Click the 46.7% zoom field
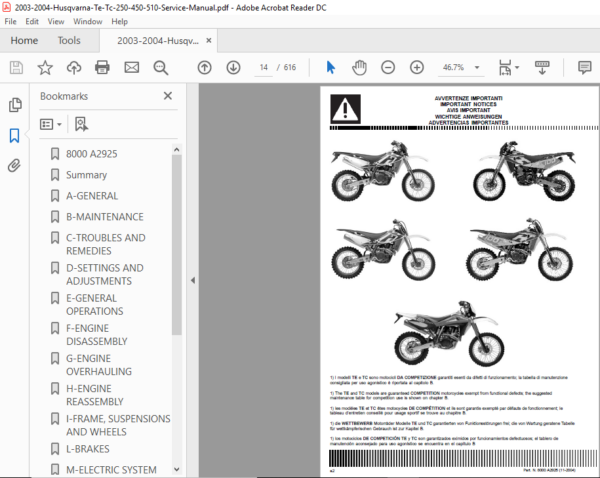 [x=453, y=68]
